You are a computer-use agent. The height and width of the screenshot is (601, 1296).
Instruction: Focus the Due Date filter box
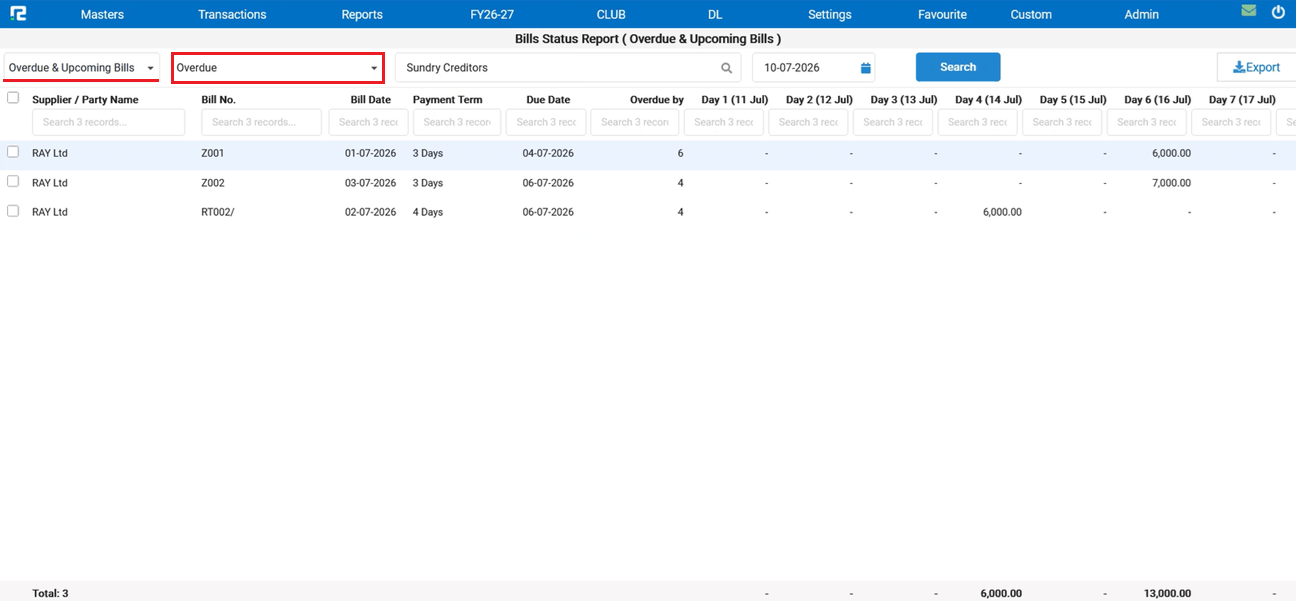546,122
